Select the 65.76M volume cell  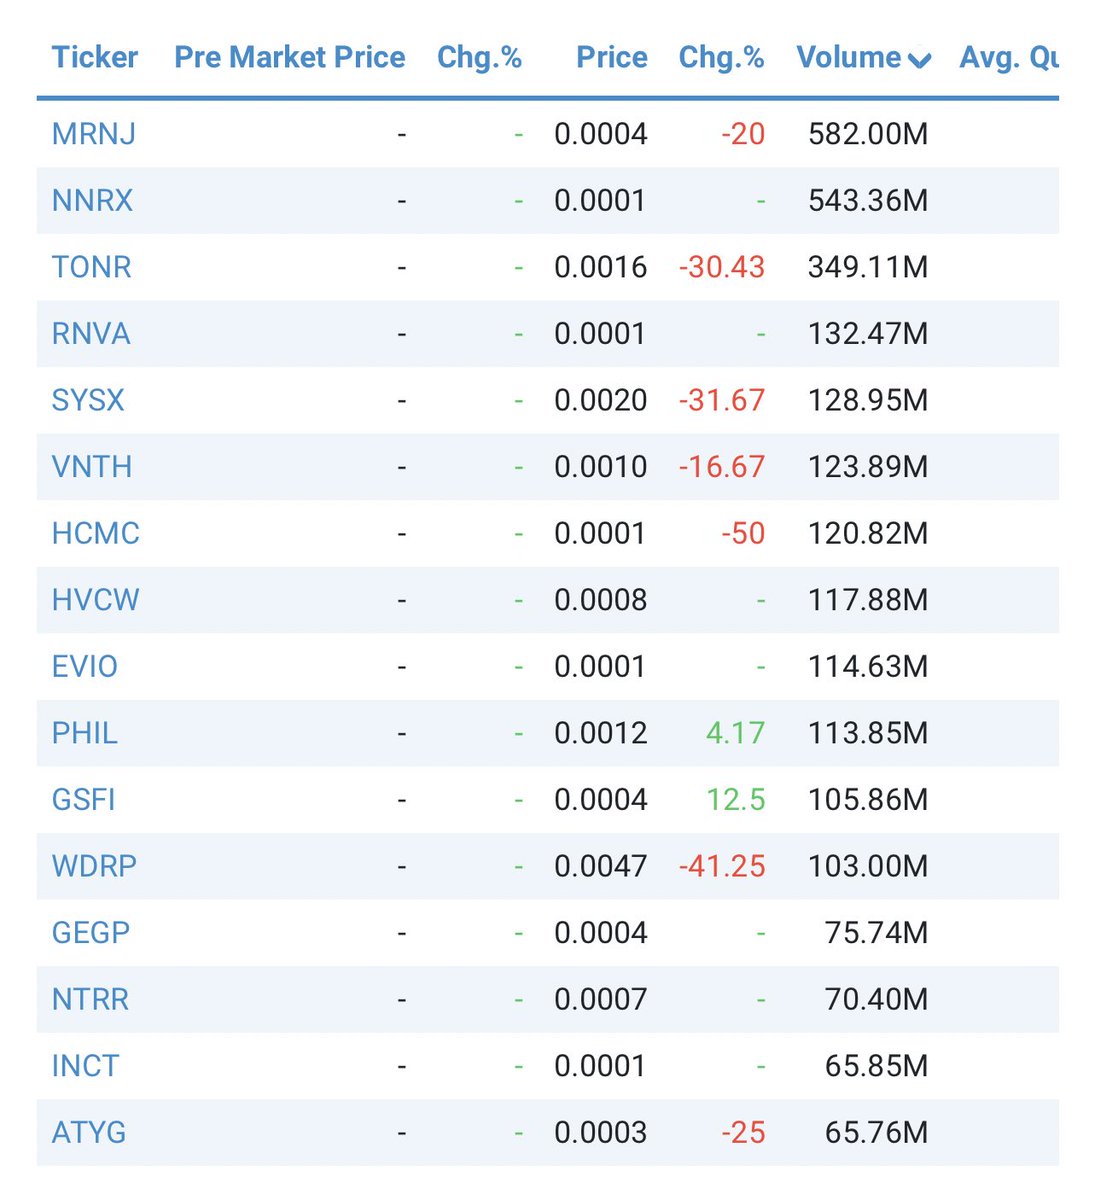coord(876,1133)
